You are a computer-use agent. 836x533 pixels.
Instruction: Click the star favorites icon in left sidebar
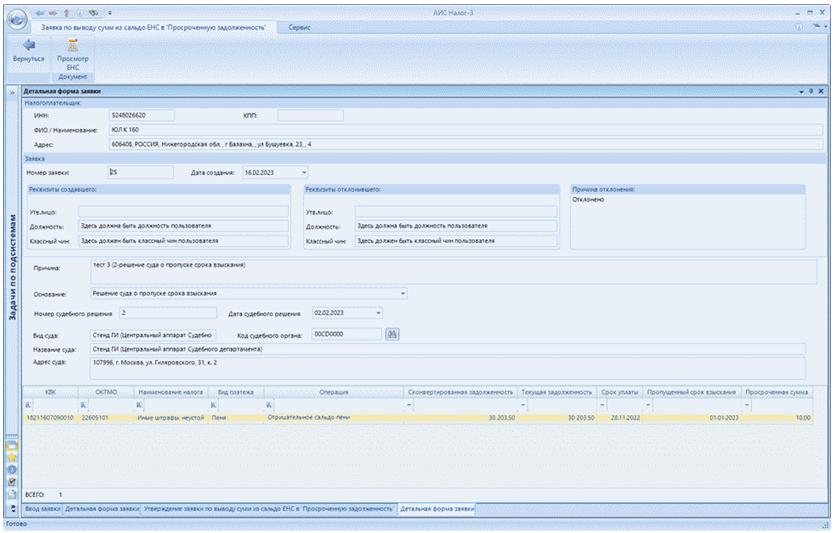click(x=12, y=455)
